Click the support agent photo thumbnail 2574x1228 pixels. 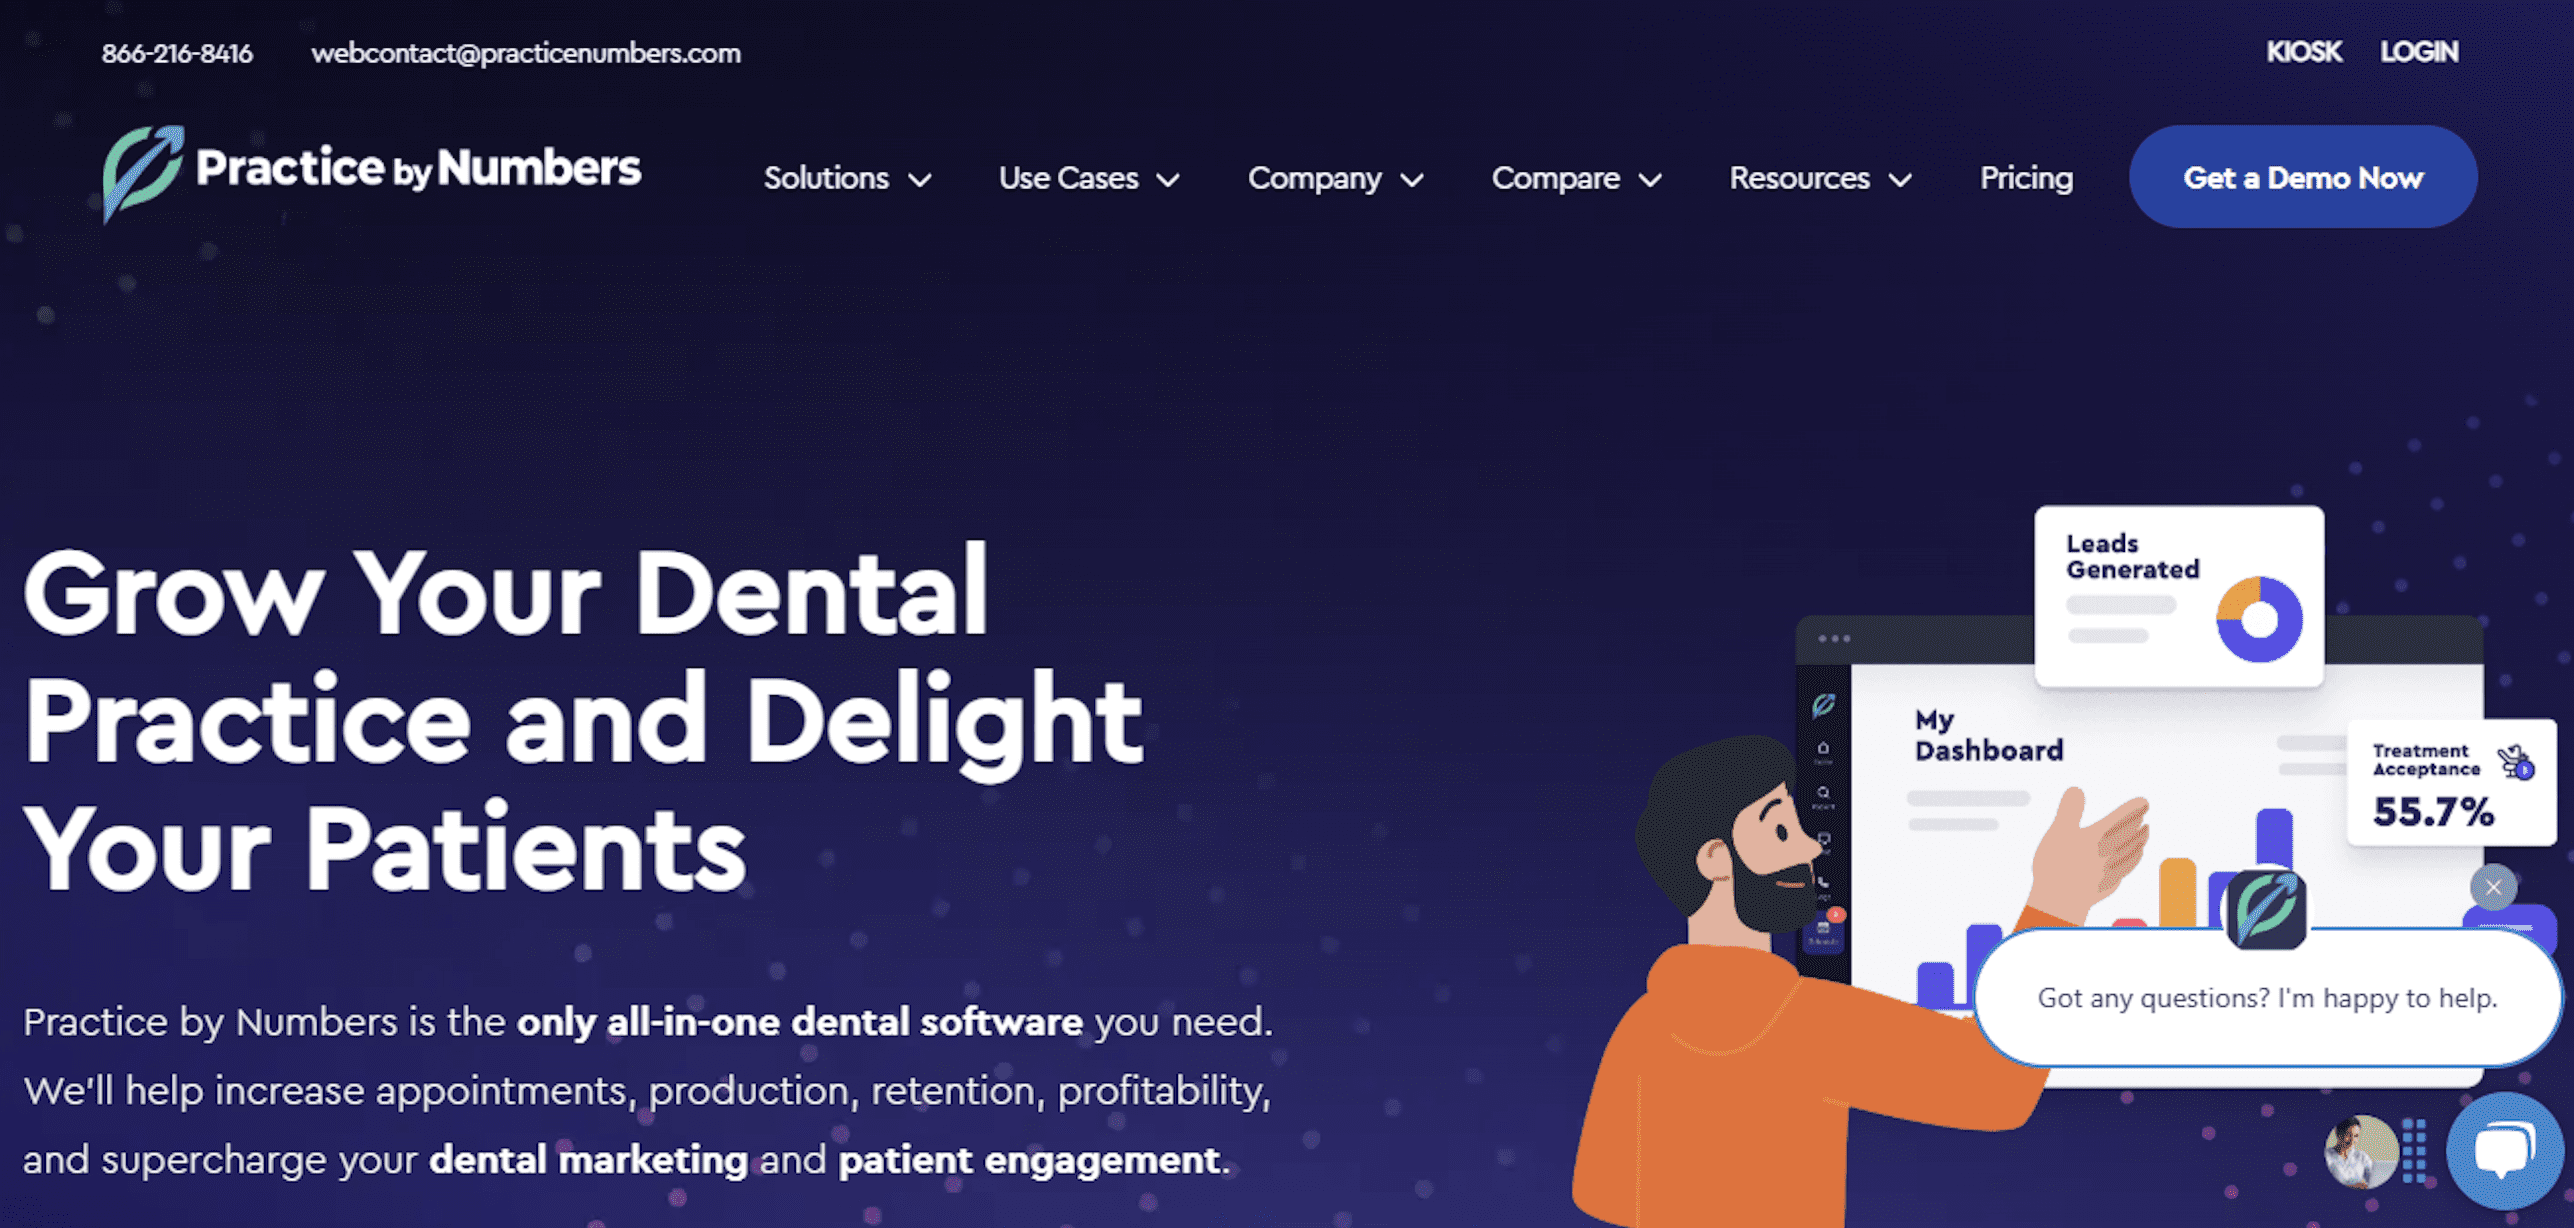pyautogui.click(x=2360, y=1151)
